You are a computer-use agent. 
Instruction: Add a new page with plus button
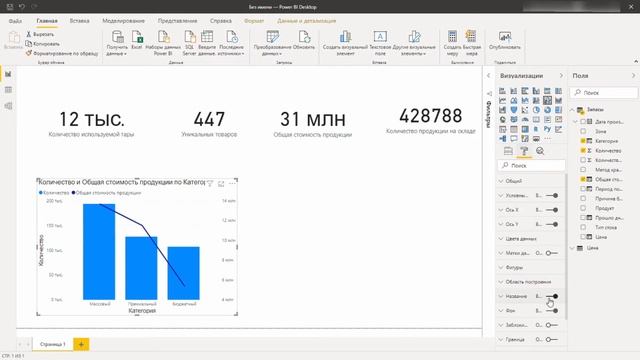tap(81, 344)
